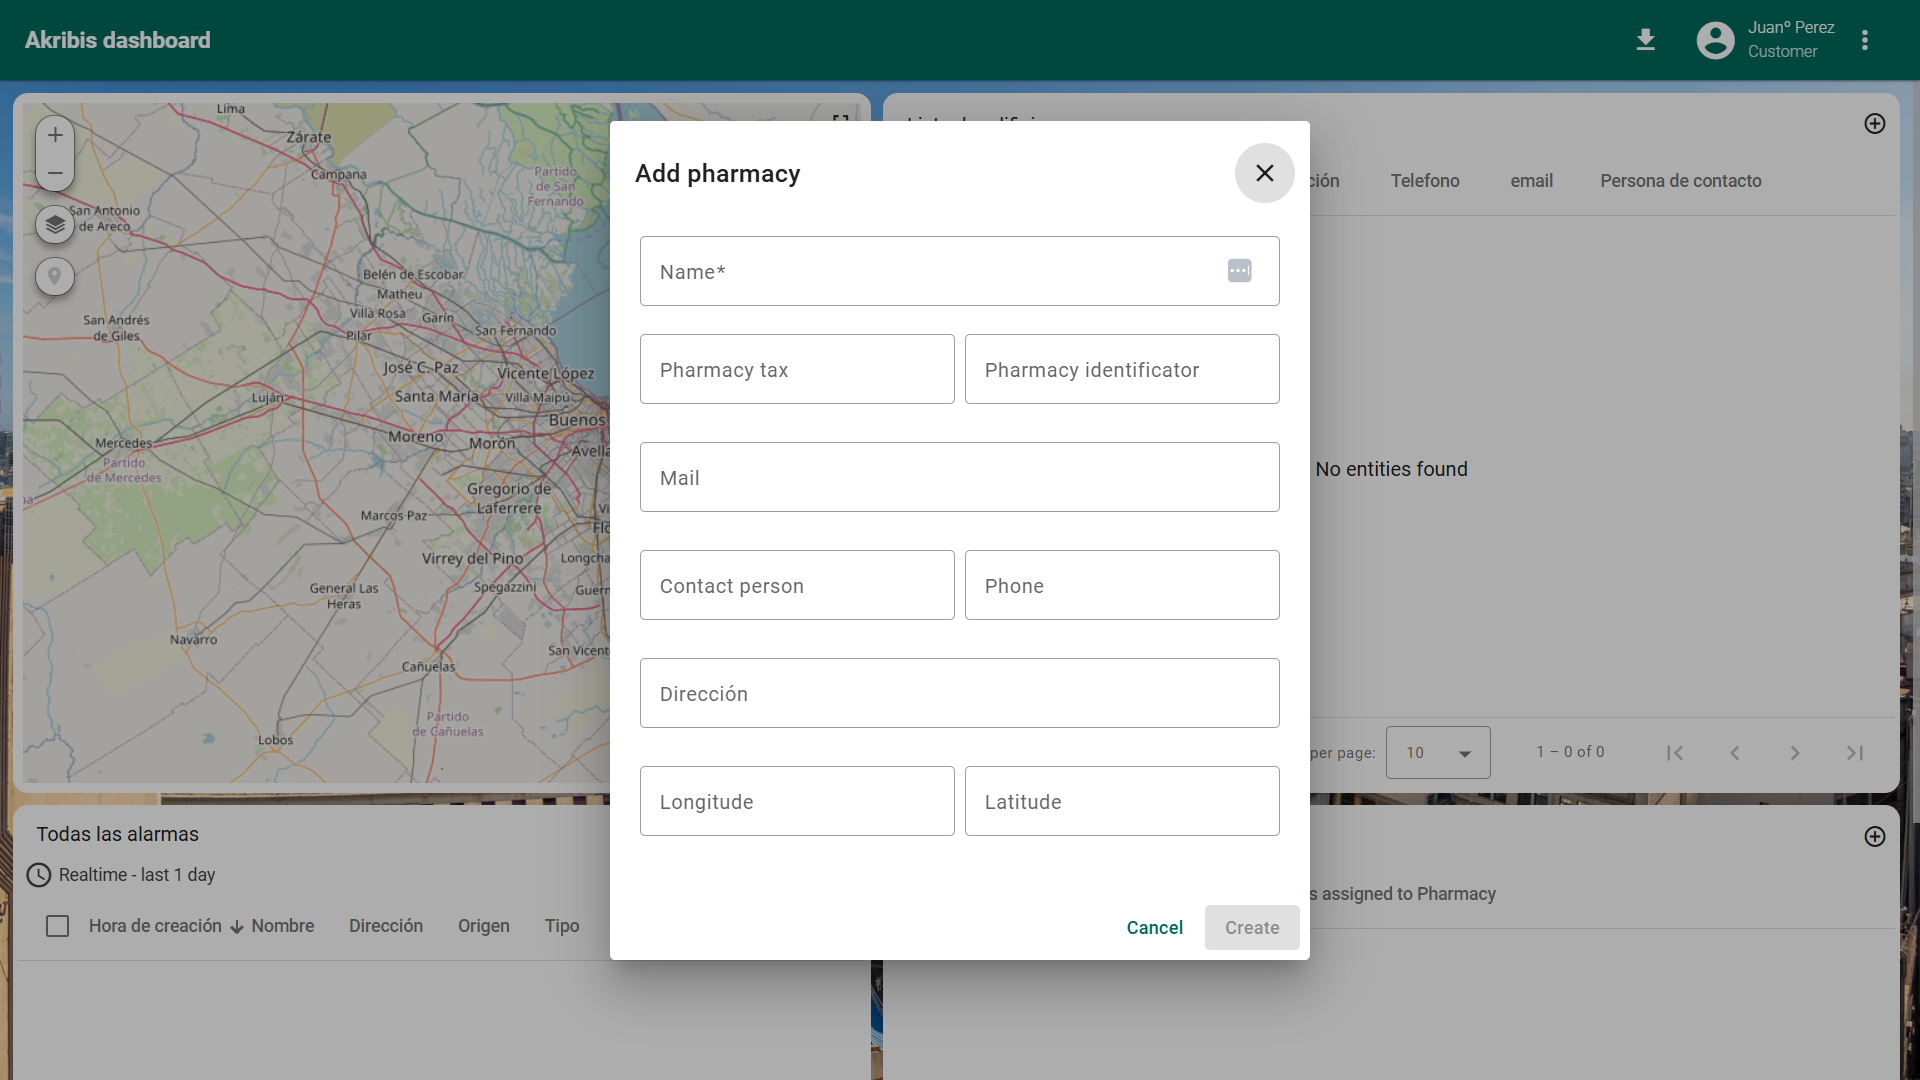Open the three-dot header menu

[x=1864, y=40]
